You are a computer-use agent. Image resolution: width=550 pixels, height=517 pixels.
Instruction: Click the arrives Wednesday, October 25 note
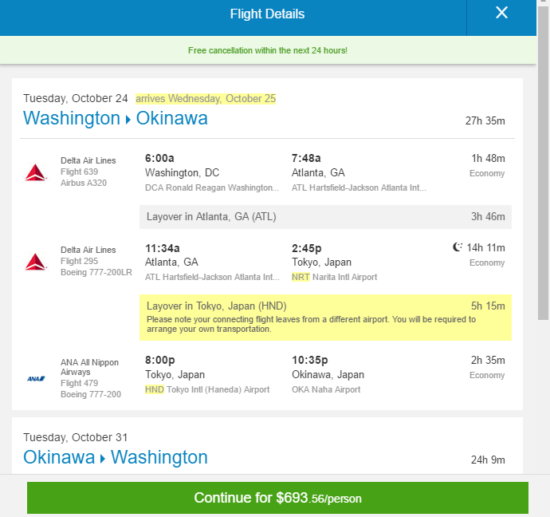coord(206,99)
